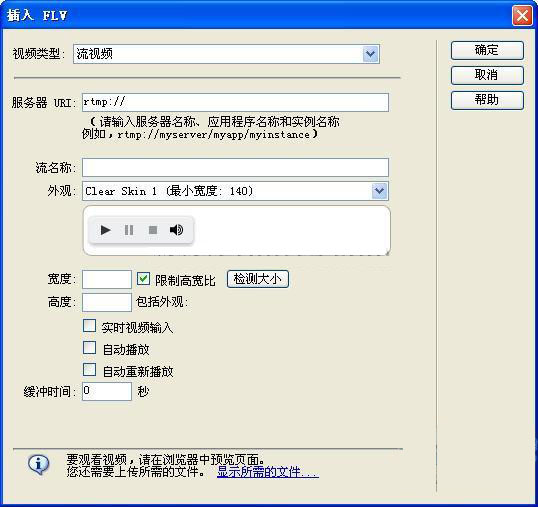Image resolution: width=538 pixels, height=507 pixels.
Task: Click into the 流名称 text field
Action: point(235,167)
